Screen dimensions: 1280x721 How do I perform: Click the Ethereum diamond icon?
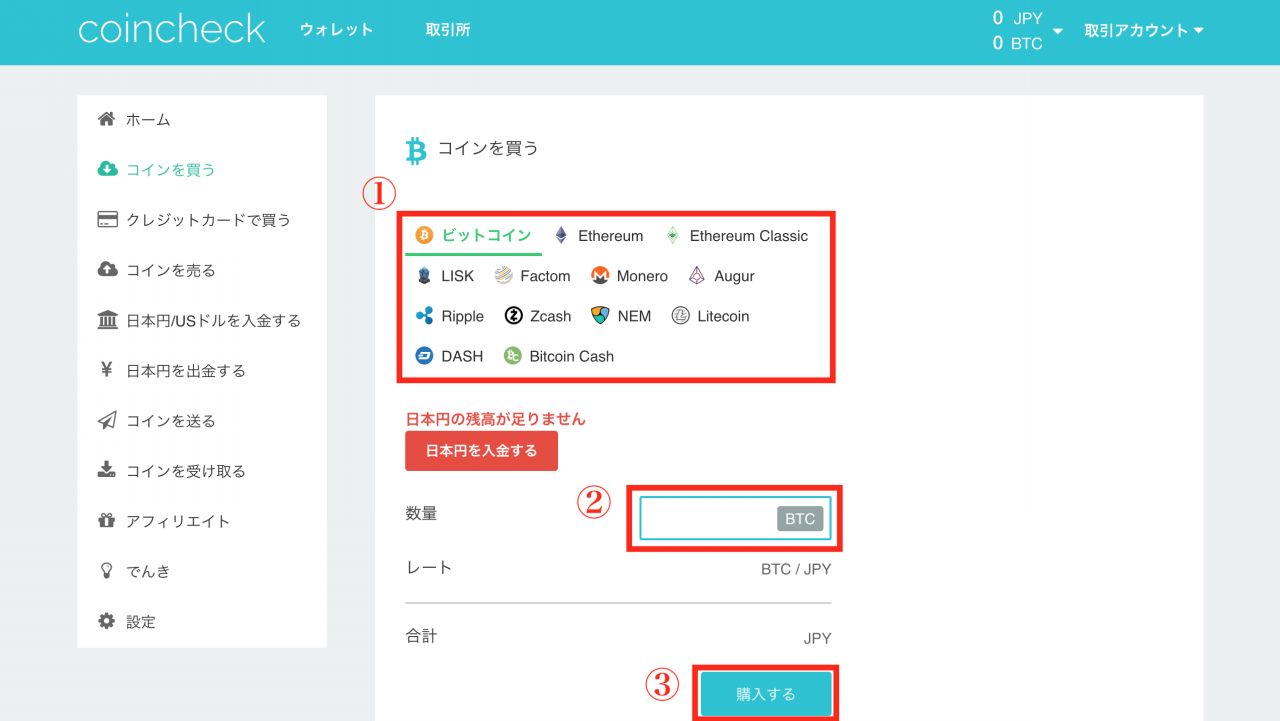point(561,236)
